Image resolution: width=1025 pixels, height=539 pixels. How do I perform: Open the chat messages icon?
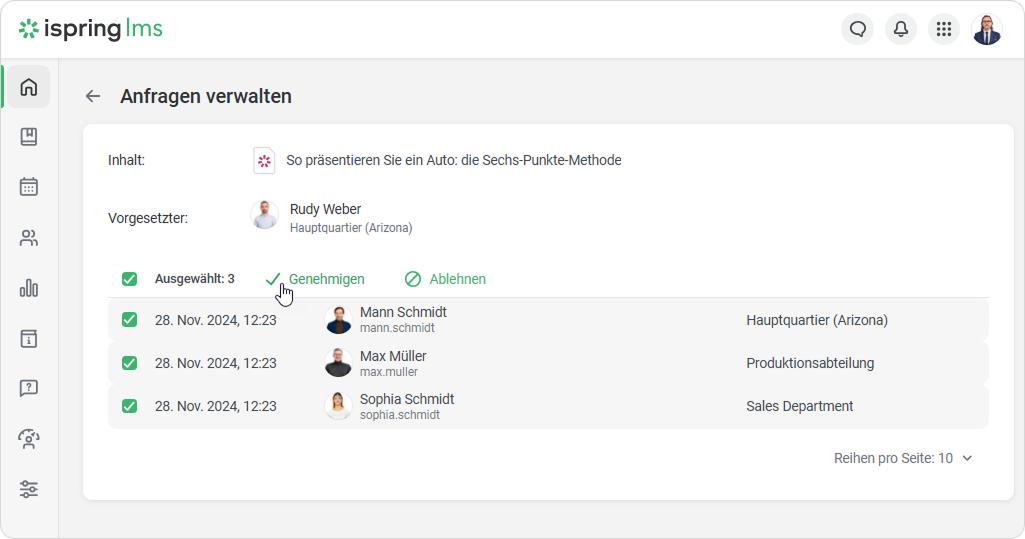[x=857, y=29]
